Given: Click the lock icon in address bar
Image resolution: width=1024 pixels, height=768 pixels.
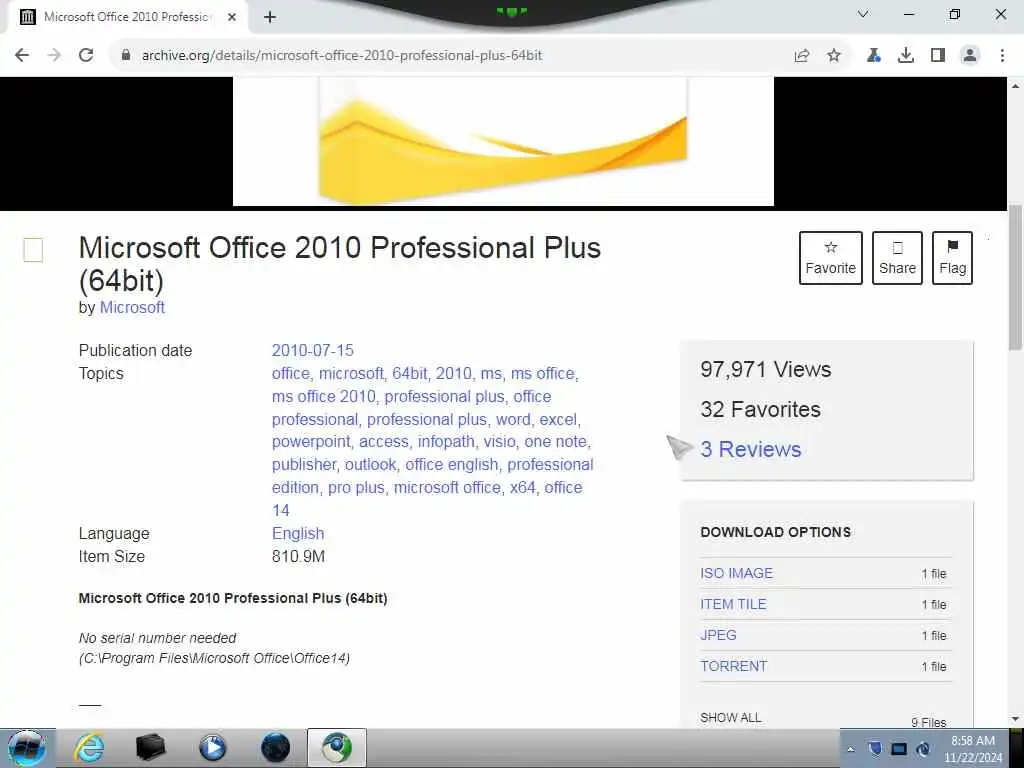Looking at the screenshot, I should 126,56.
